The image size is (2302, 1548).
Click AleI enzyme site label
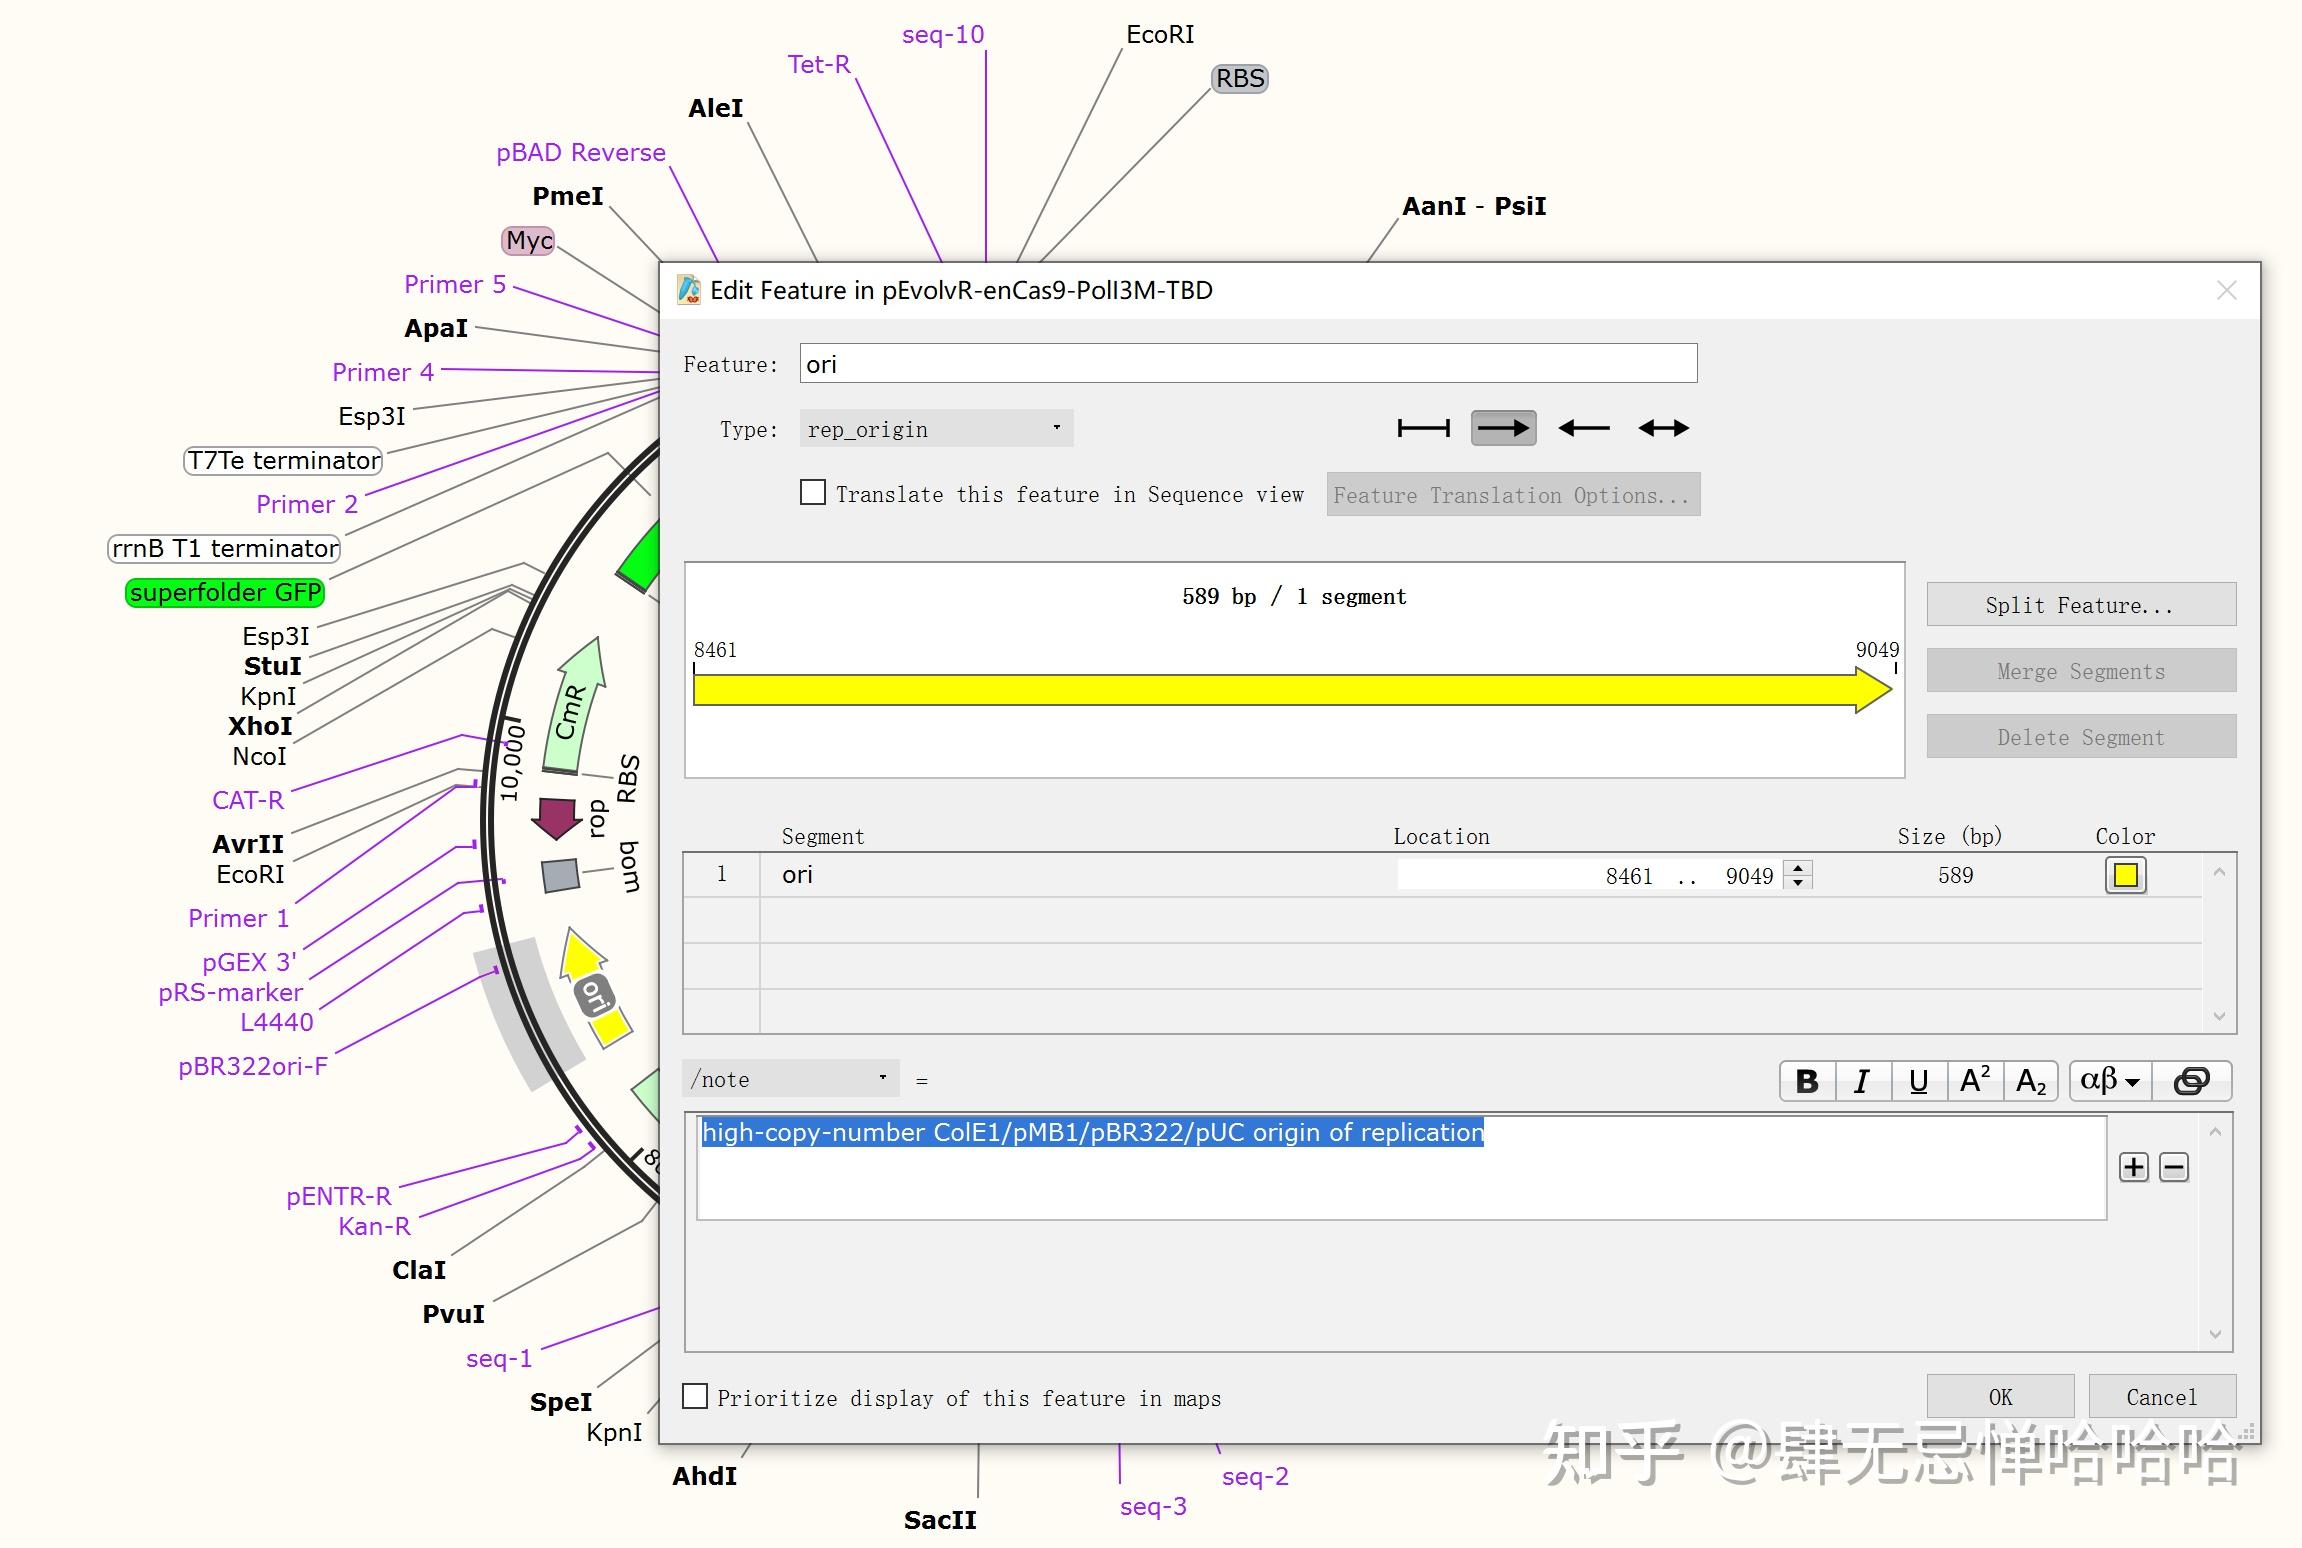click(715, 108)
